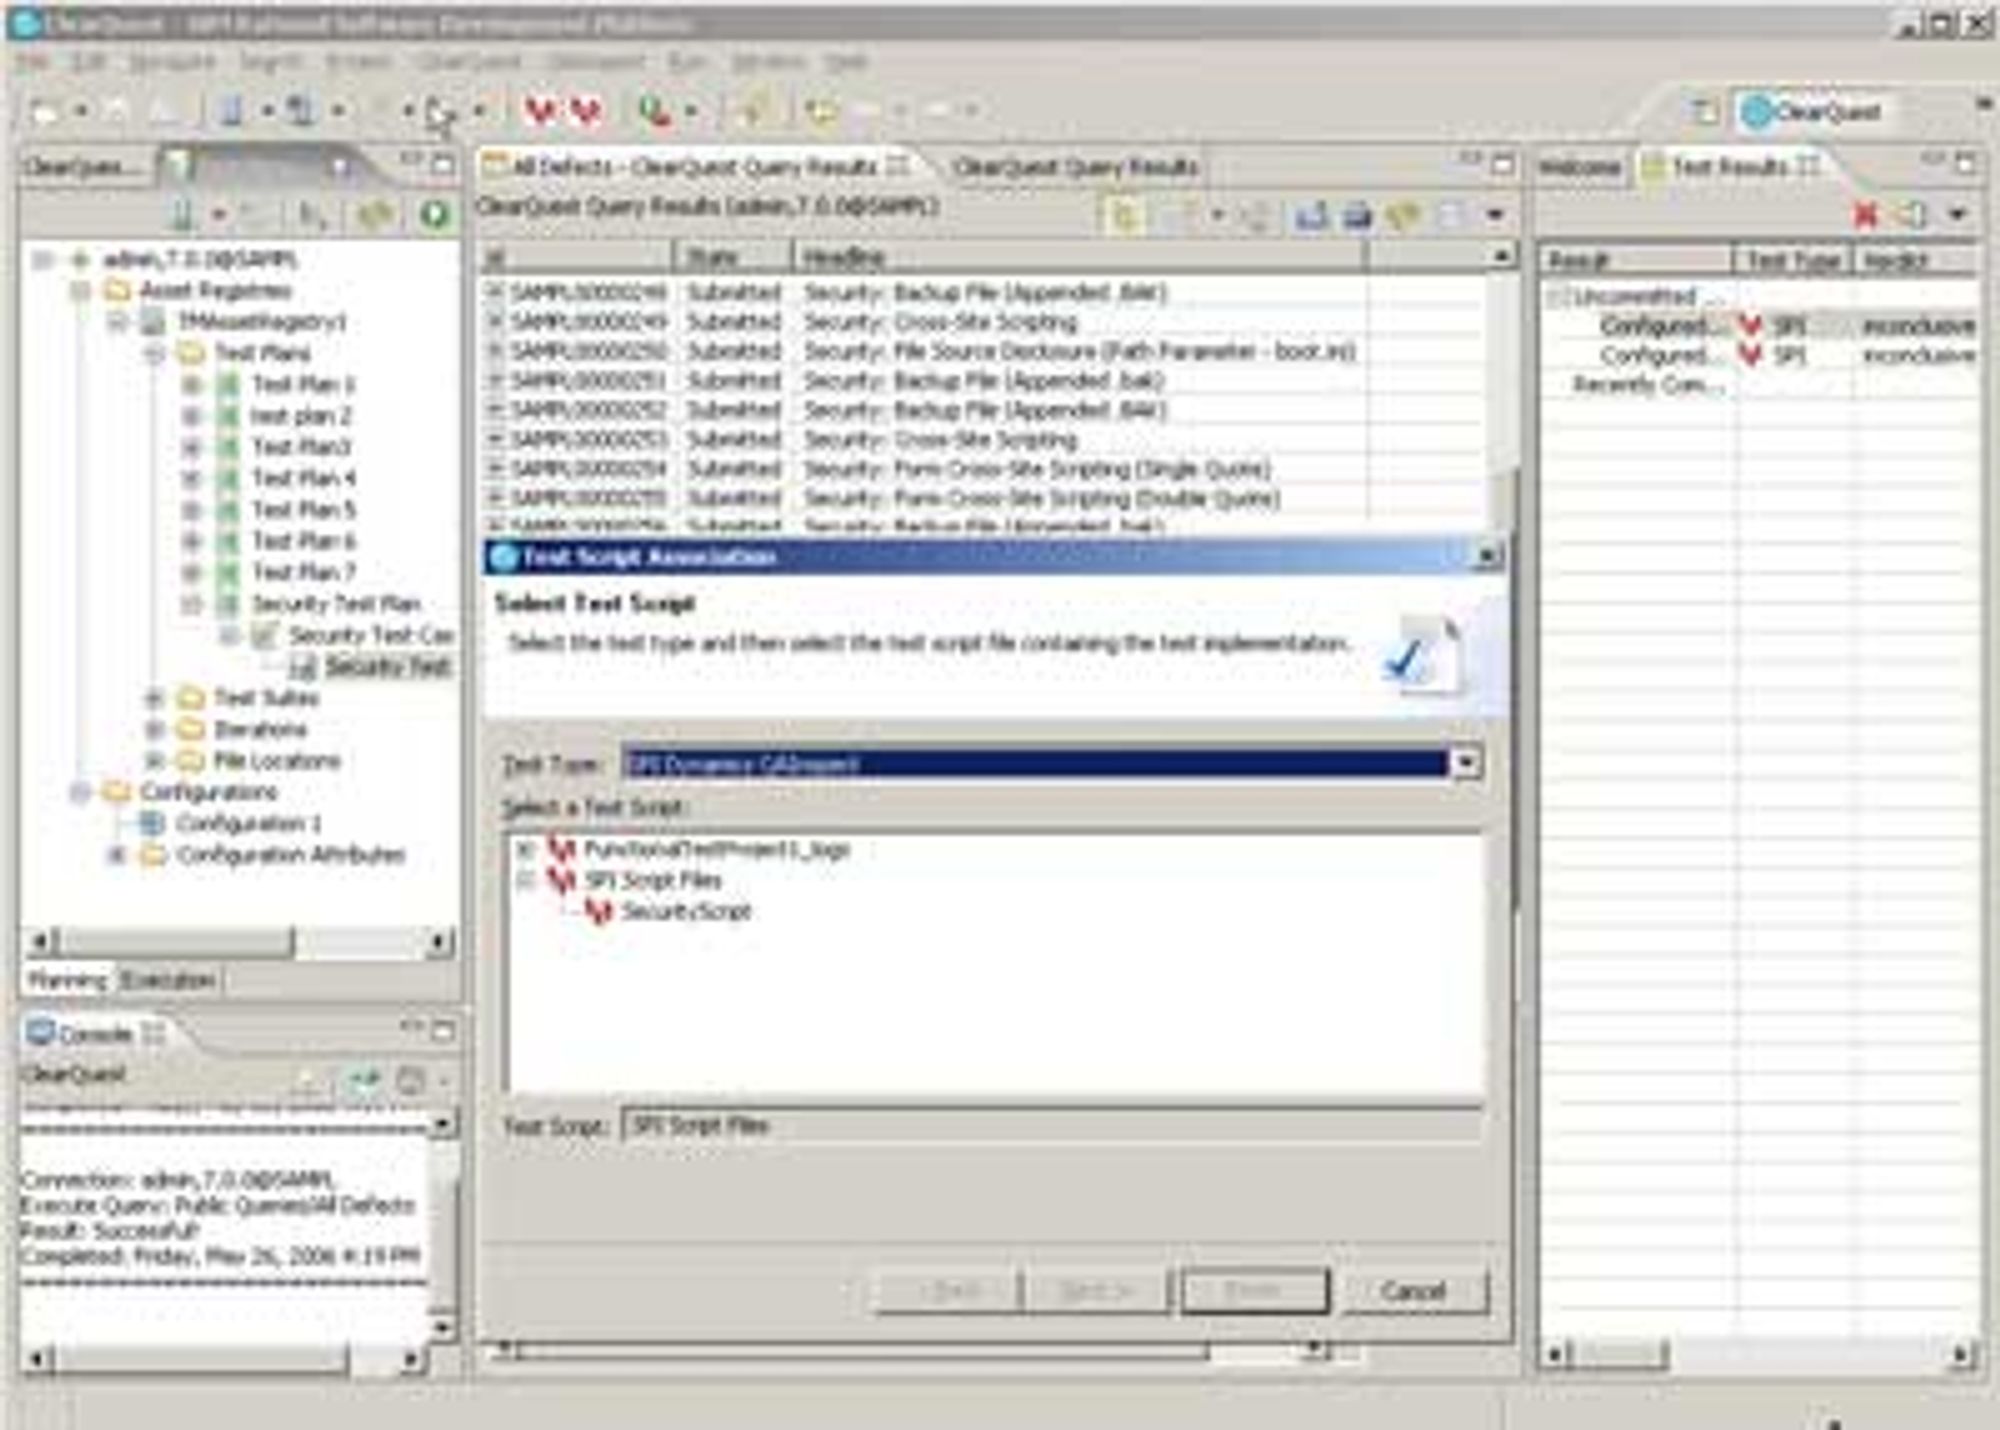
Task: Click the Cancel button in dialog
Action: coord(1413,1291)
